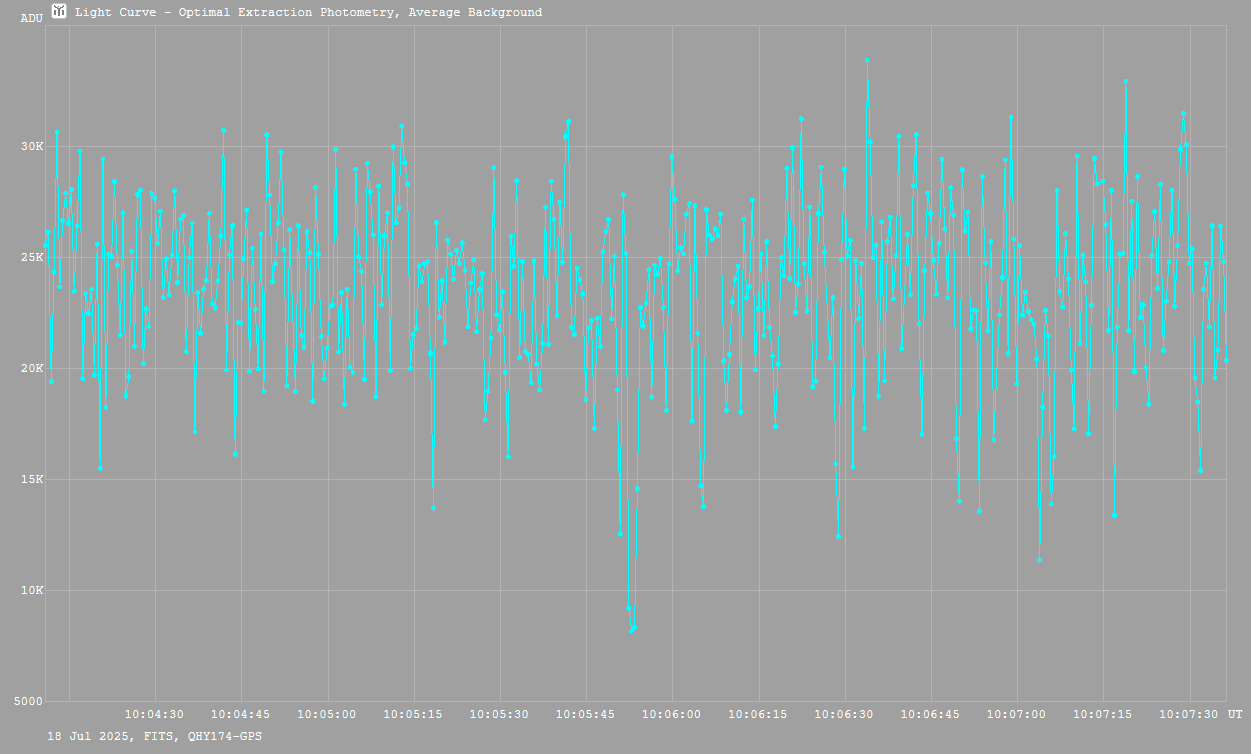This screenshot has height=754, width=1251.
Task: Click the date and camera info footer text
Action: pos(155,736)
